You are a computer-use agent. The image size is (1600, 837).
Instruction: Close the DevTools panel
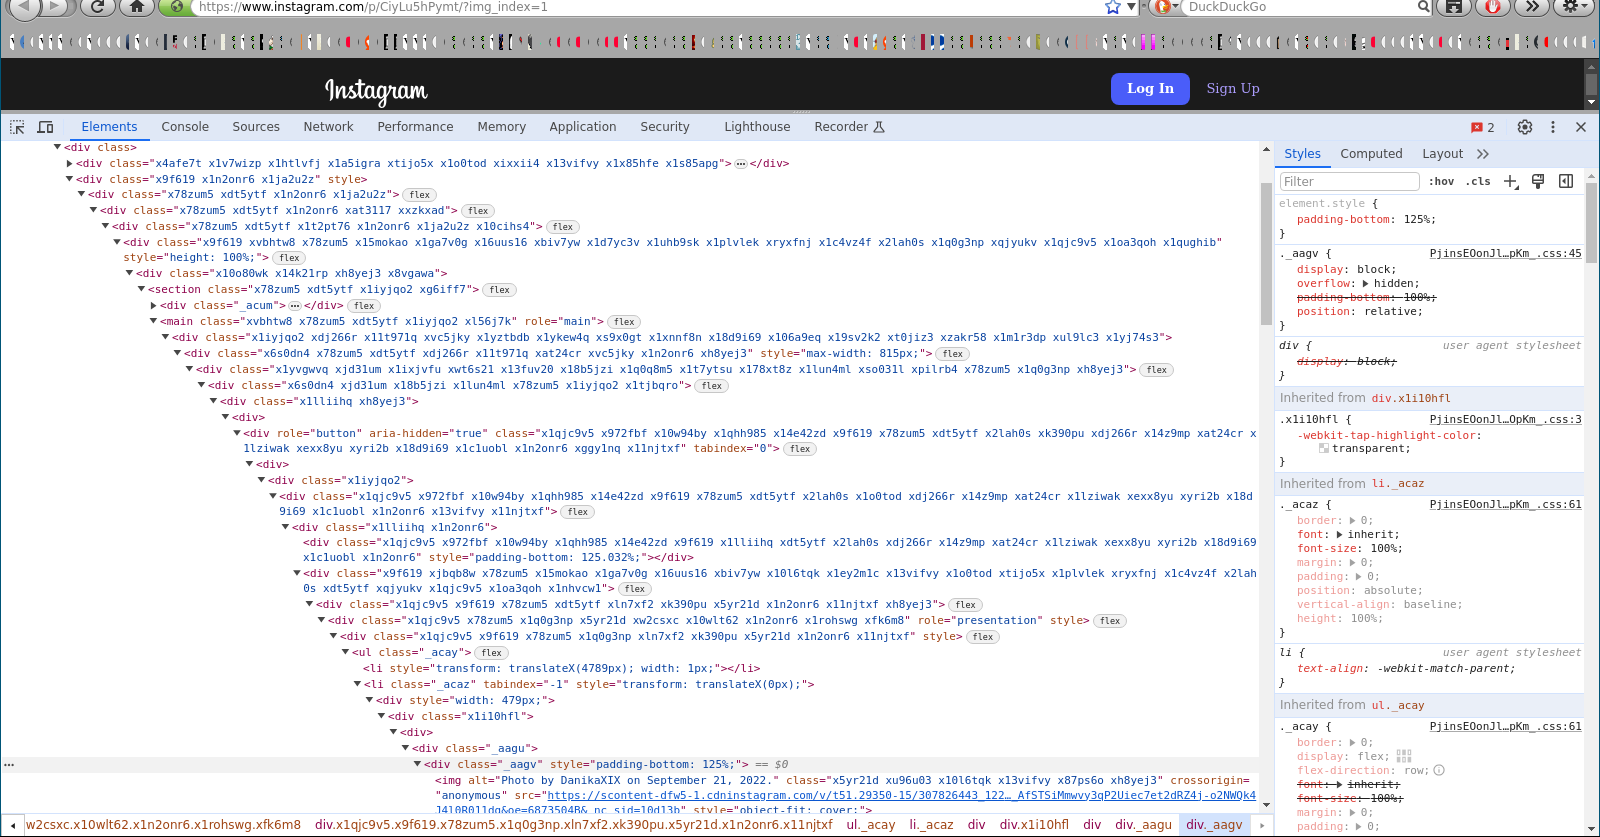click(1581, 127)
